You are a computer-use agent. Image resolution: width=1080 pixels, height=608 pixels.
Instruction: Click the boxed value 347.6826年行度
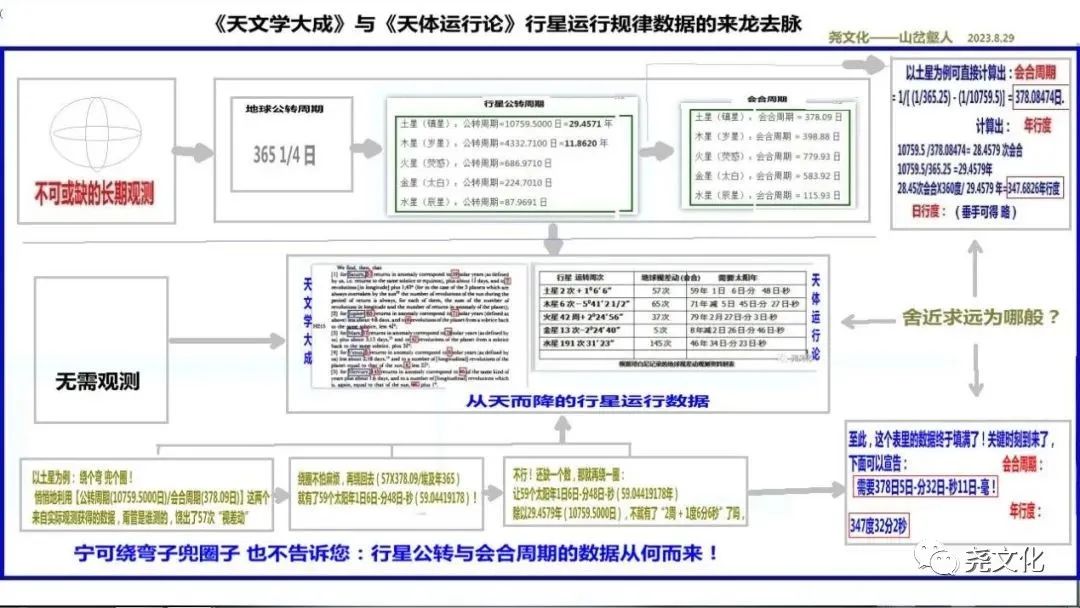point(1035,188)
